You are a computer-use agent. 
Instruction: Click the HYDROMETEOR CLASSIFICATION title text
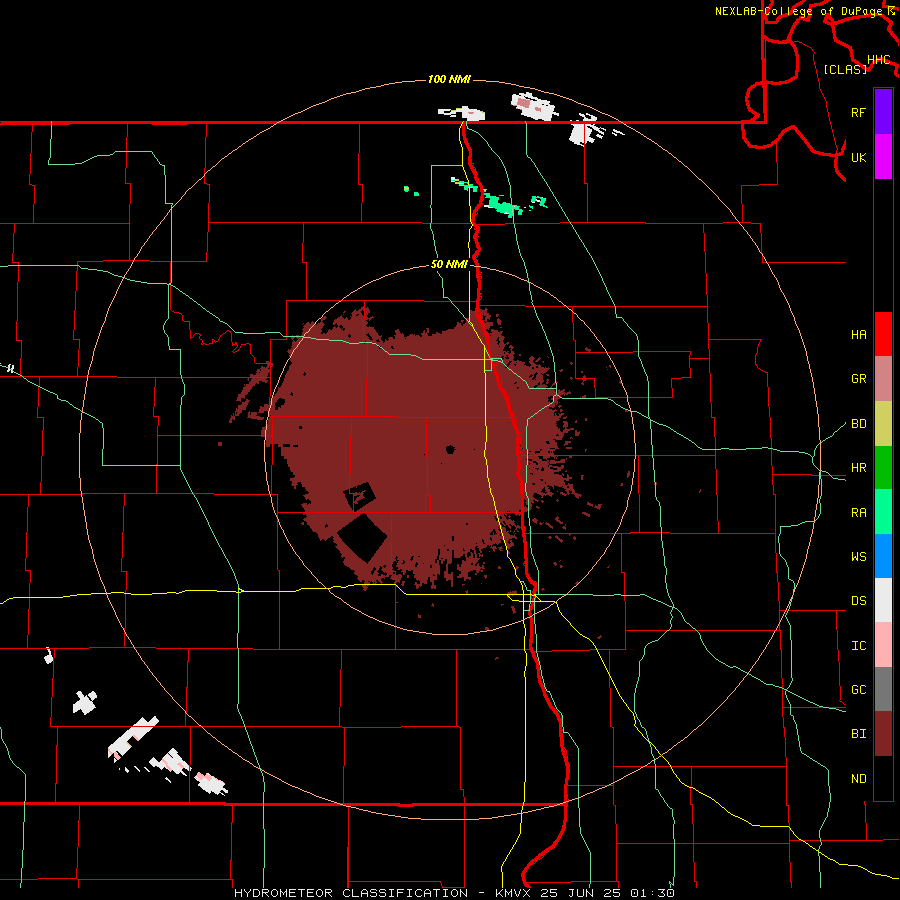(x=351, y=893)
